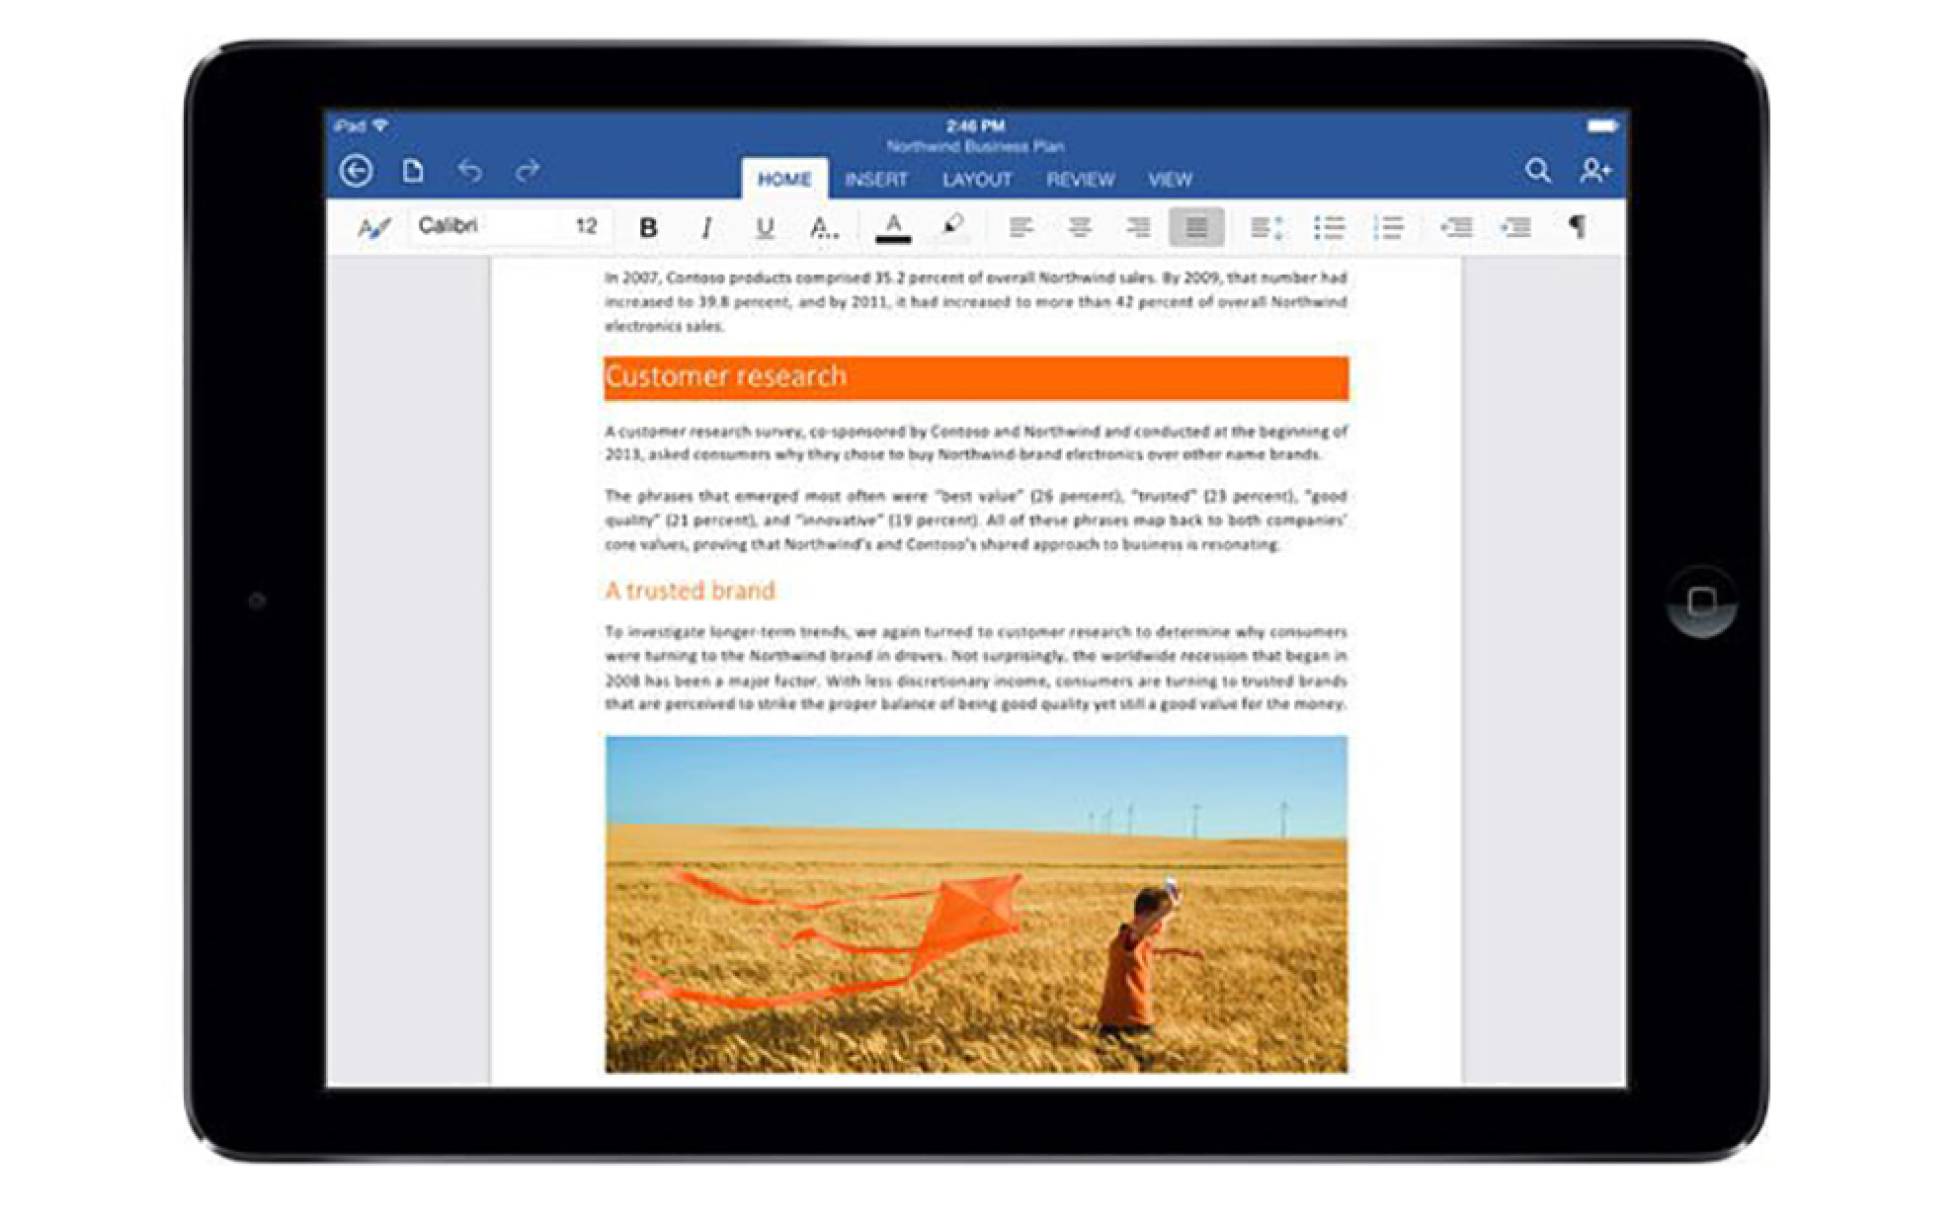Toggle italic formatting
This screenshot has height=1211, width=1960.
pos(706,228)
